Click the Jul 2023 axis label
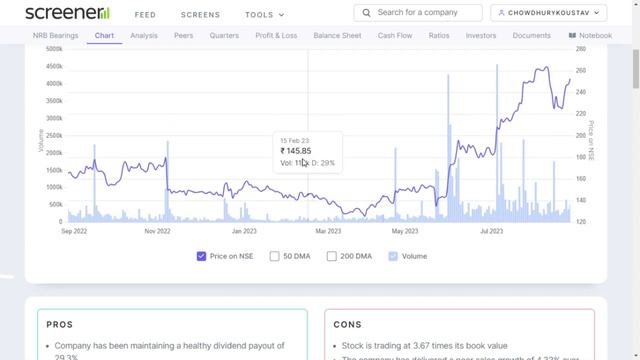Screen dimensions: 640x360 (x=491, y=231)
